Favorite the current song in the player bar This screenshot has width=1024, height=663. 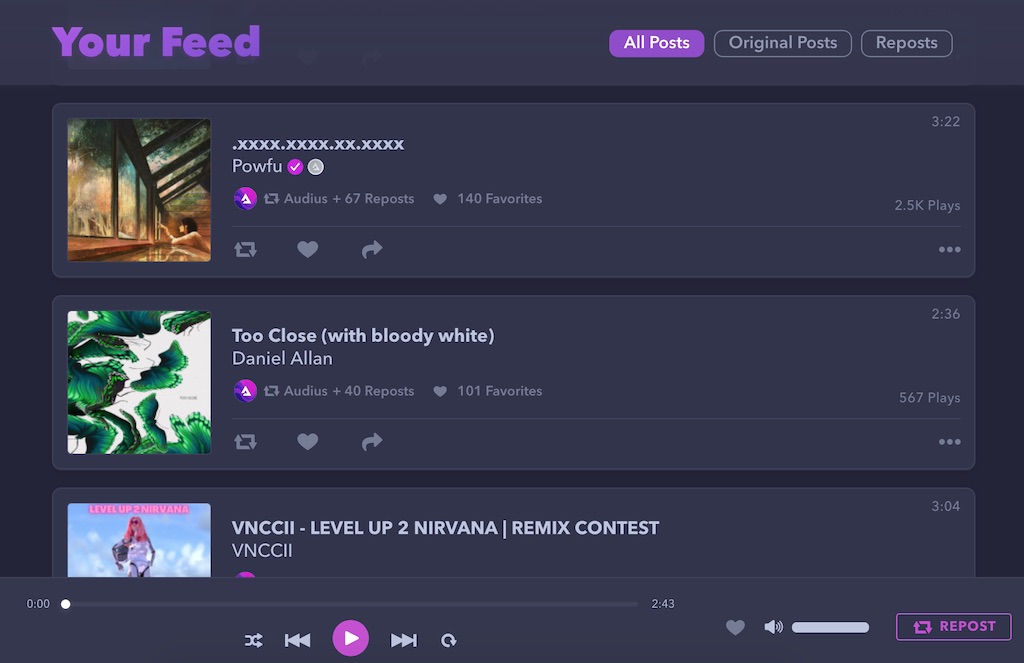[735, 627]
